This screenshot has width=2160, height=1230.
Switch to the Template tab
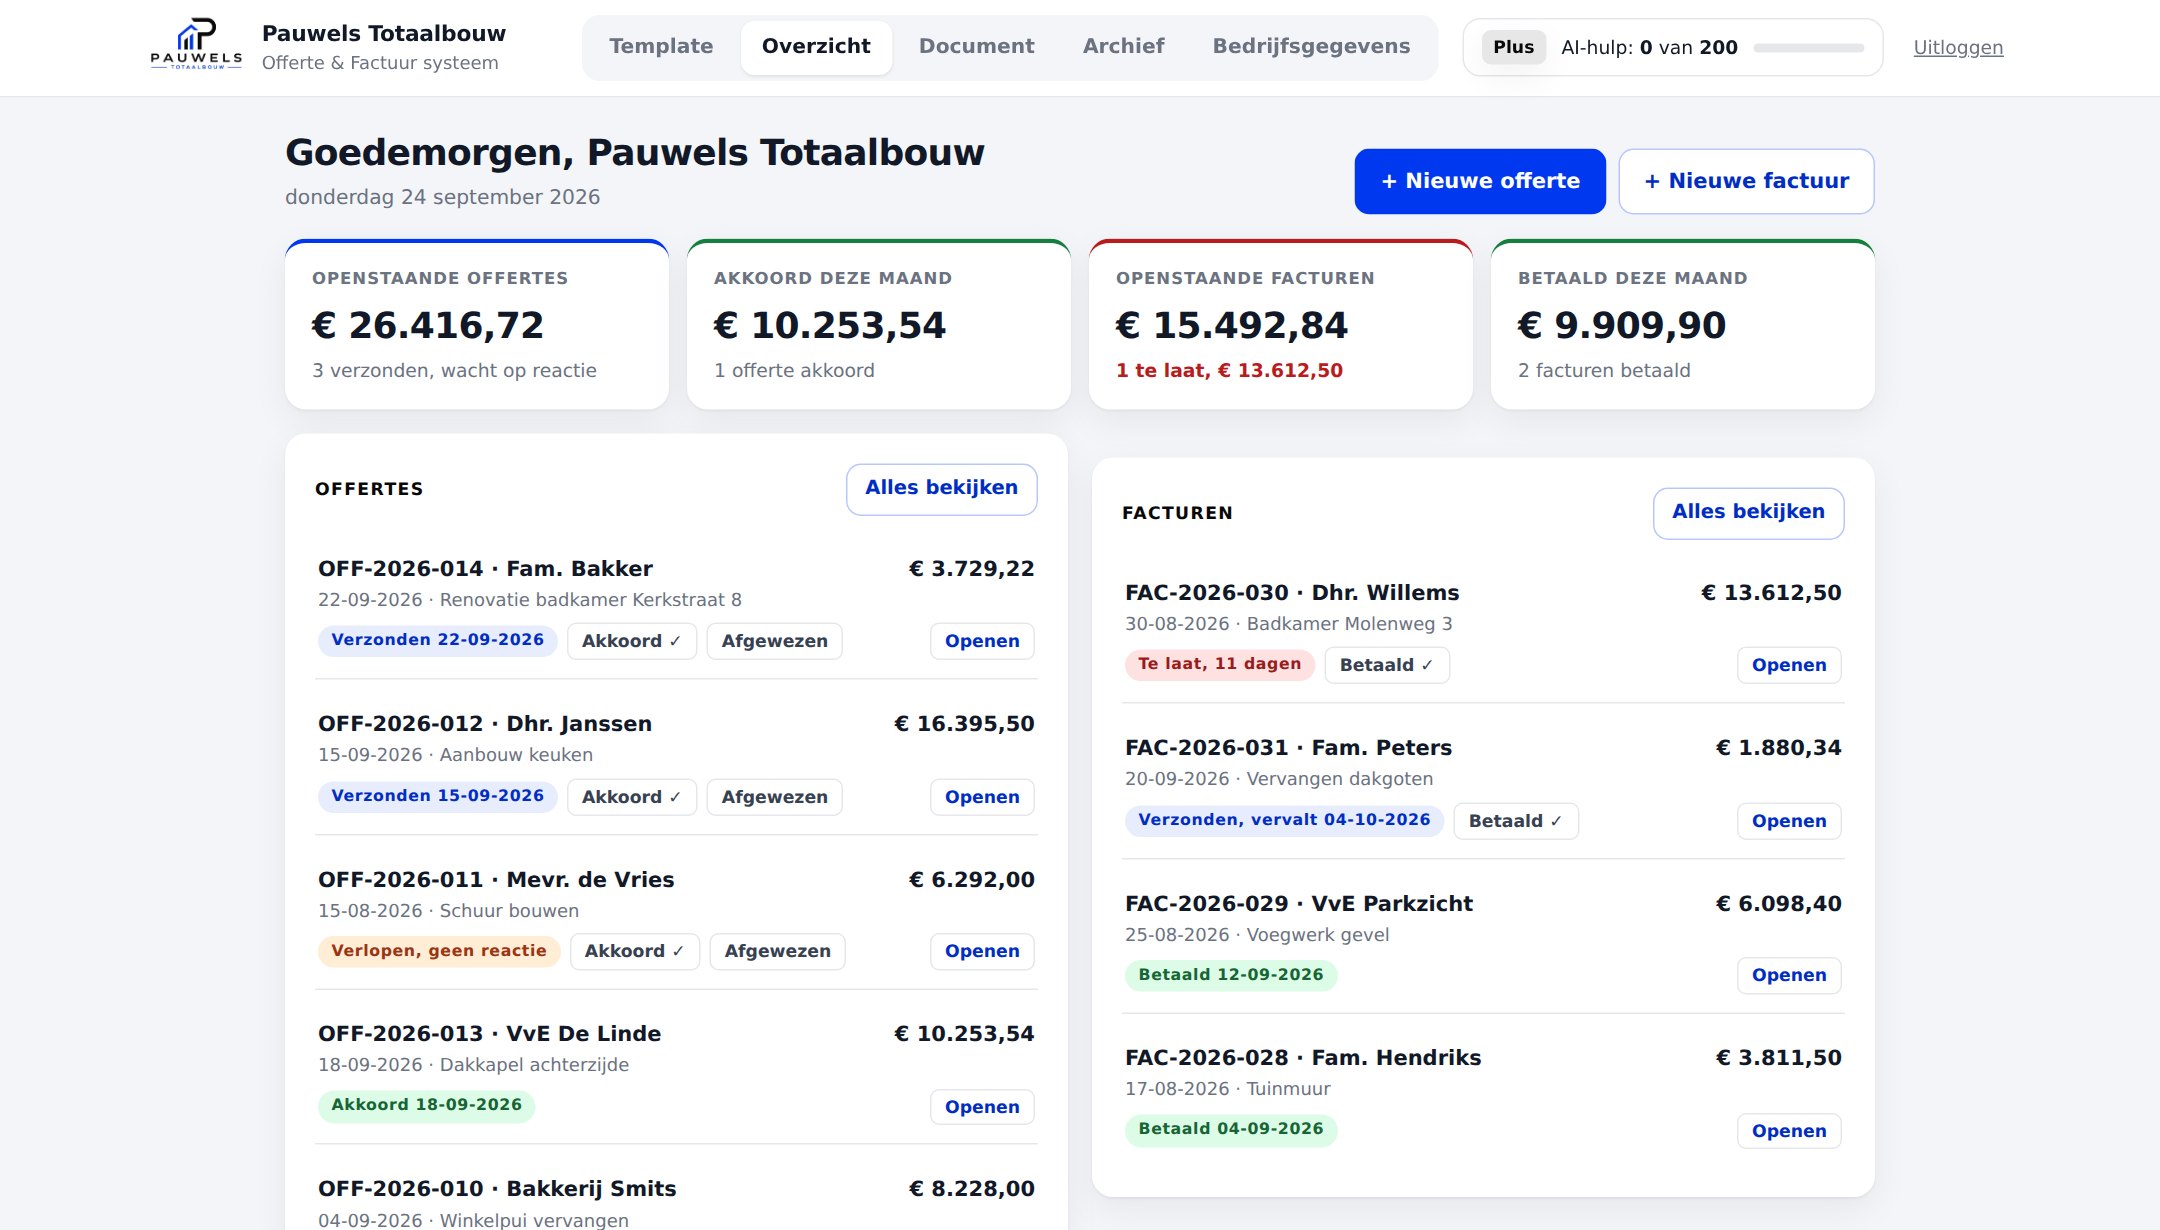click(x=661, y=47)
